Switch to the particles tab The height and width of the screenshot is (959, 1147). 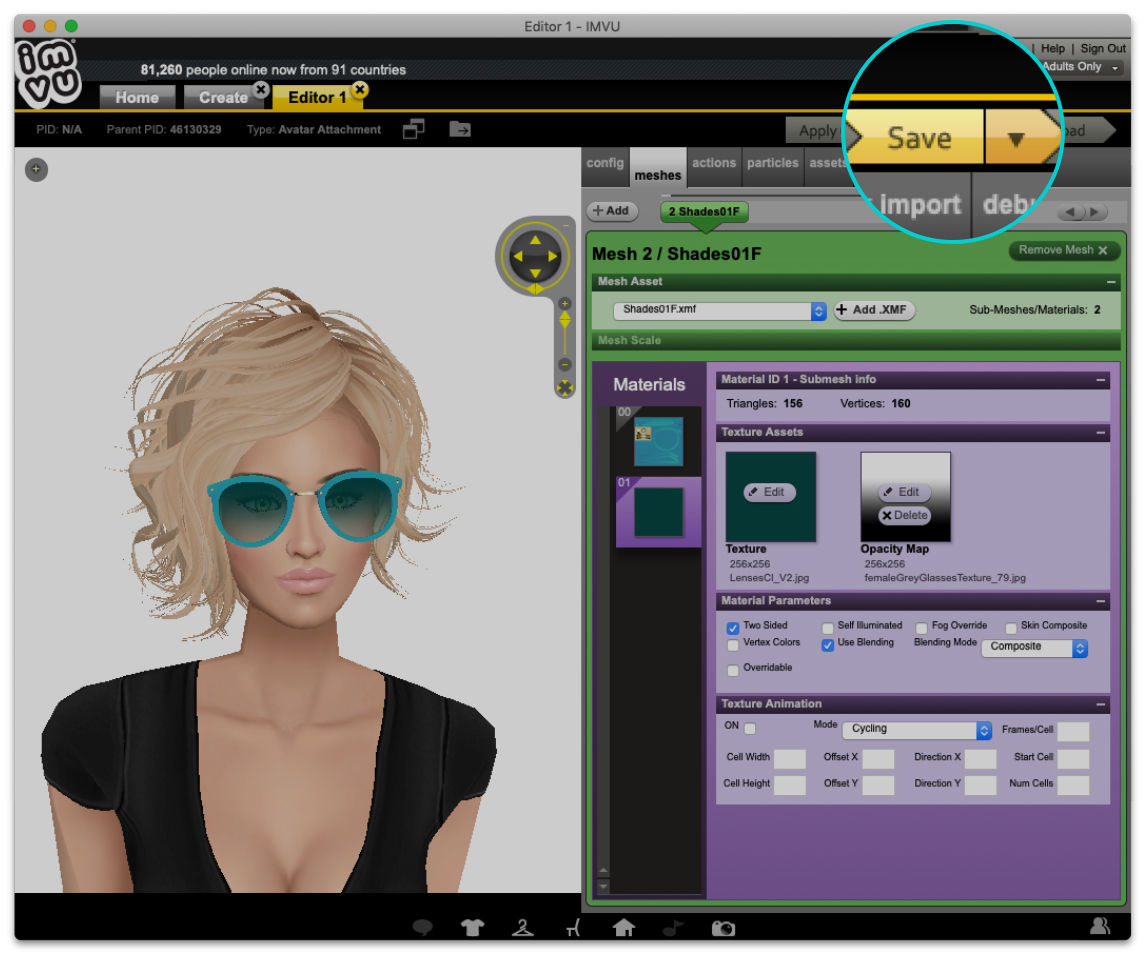tap(772, 163)
